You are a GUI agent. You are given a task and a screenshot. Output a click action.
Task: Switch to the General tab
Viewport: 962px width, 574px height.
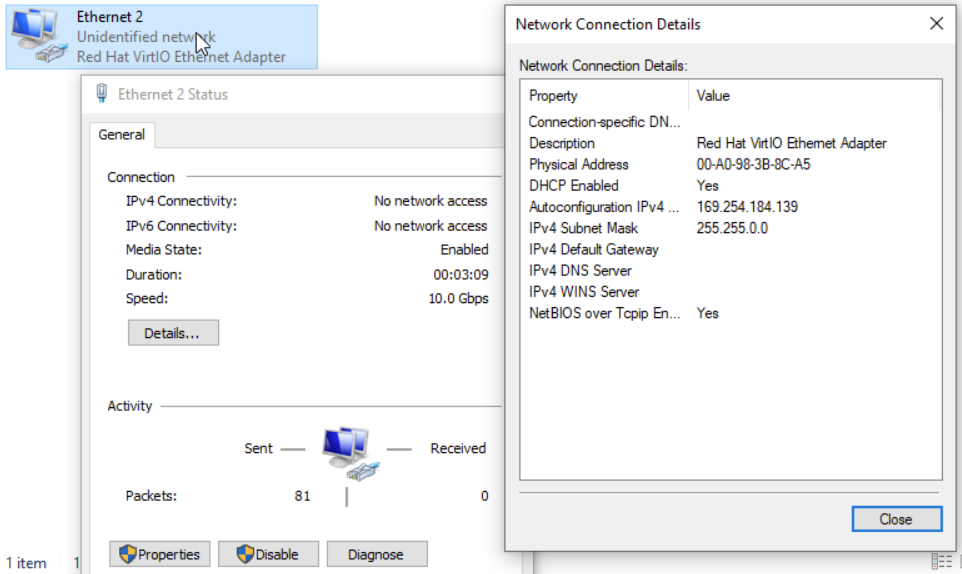click(122, 135)
